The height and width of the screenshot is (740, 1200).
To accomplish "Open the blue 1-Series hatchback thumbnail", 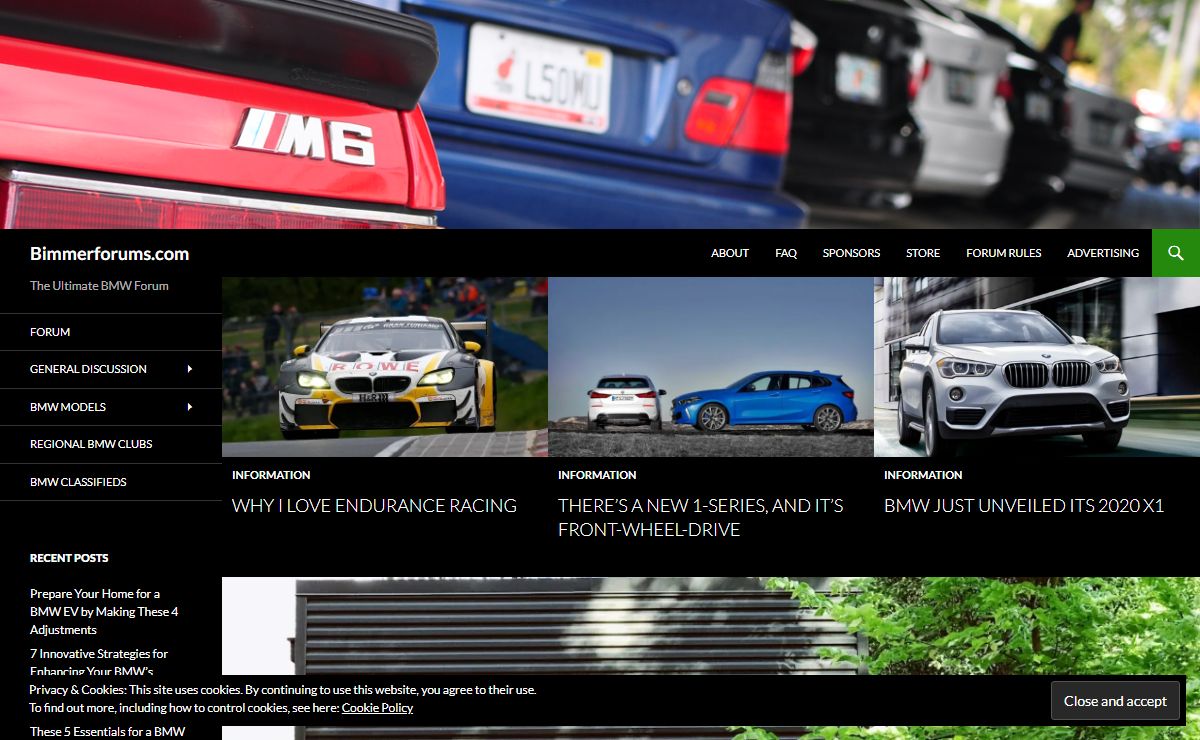I will coord(711,367).
